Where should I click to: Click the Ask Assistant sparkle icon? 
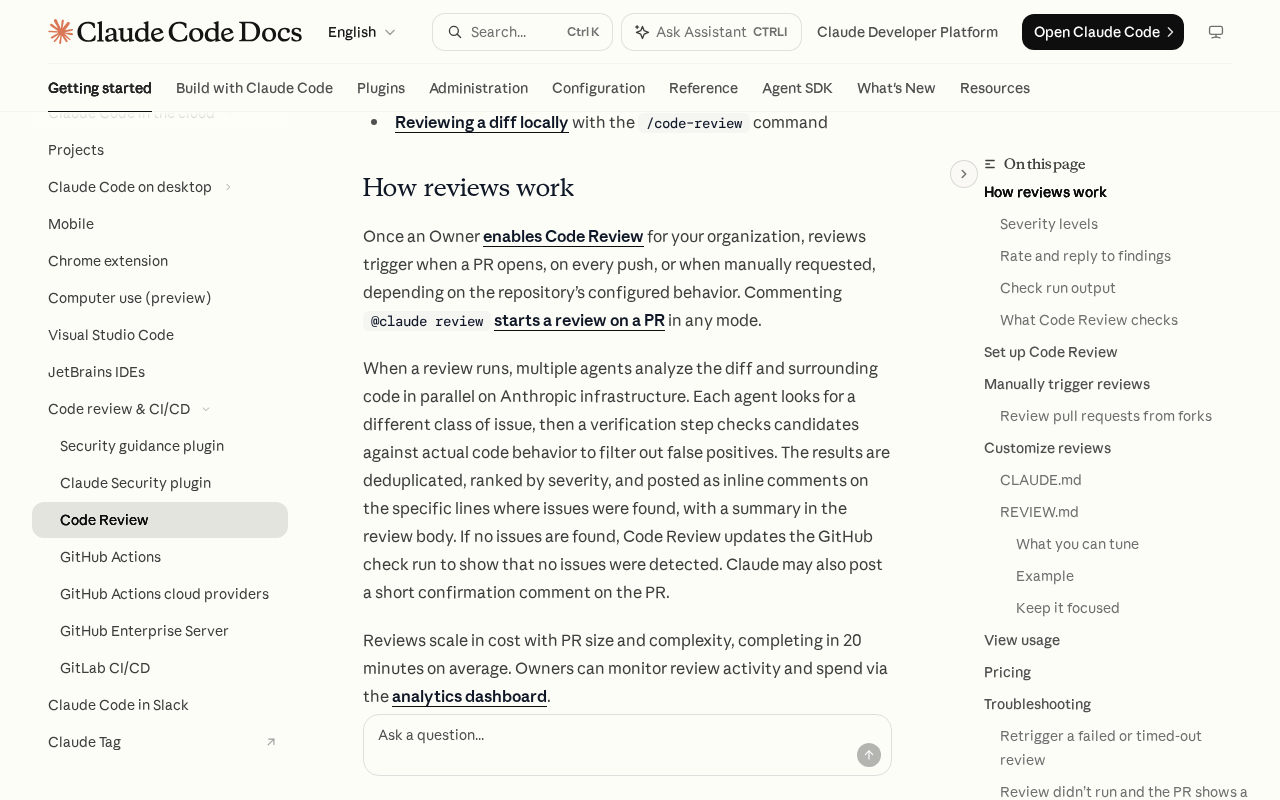point(642,32)
